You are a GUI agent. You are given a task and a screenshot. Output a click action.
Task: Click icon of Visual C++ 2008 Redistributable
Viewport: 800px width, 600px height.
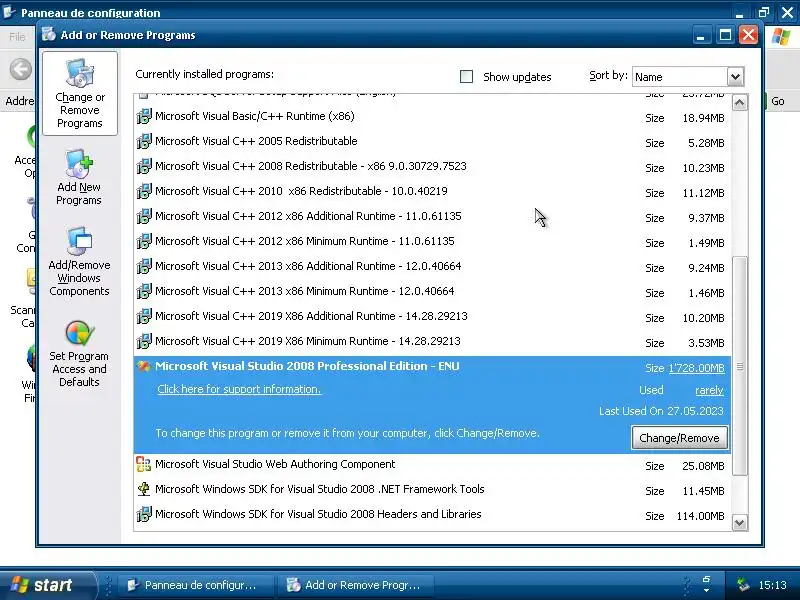[144, 166]
